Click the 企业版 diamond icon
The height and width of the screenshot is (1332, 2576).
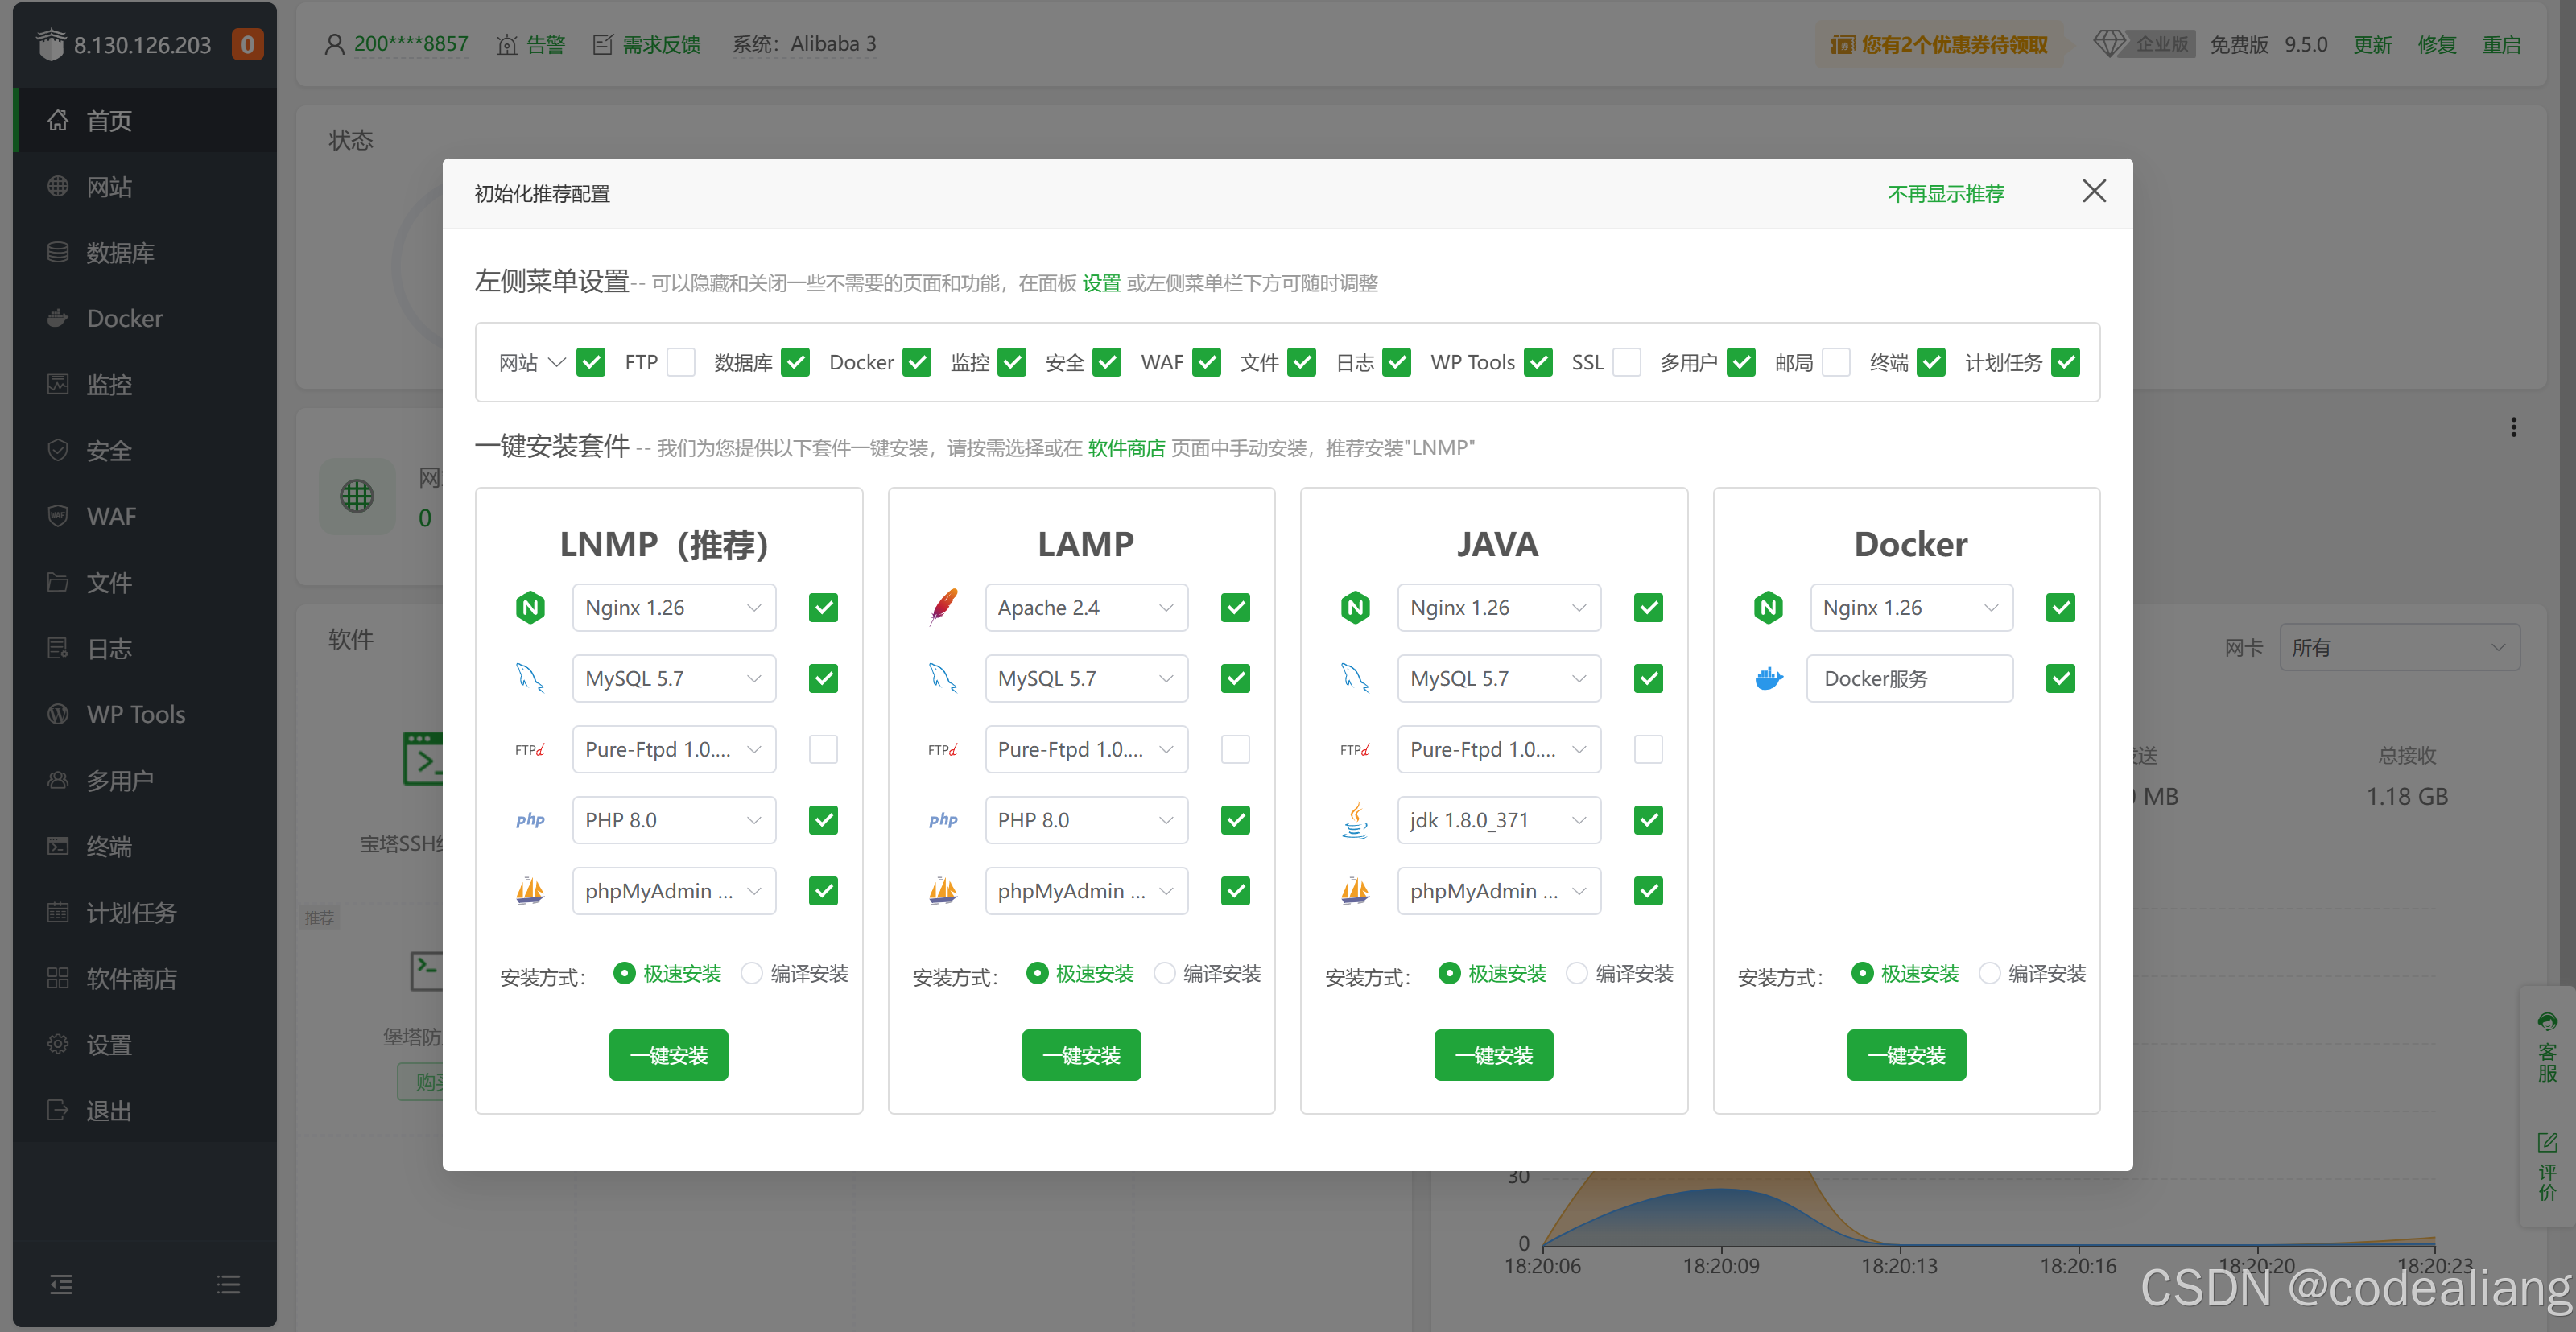(x=2111, y=44)
